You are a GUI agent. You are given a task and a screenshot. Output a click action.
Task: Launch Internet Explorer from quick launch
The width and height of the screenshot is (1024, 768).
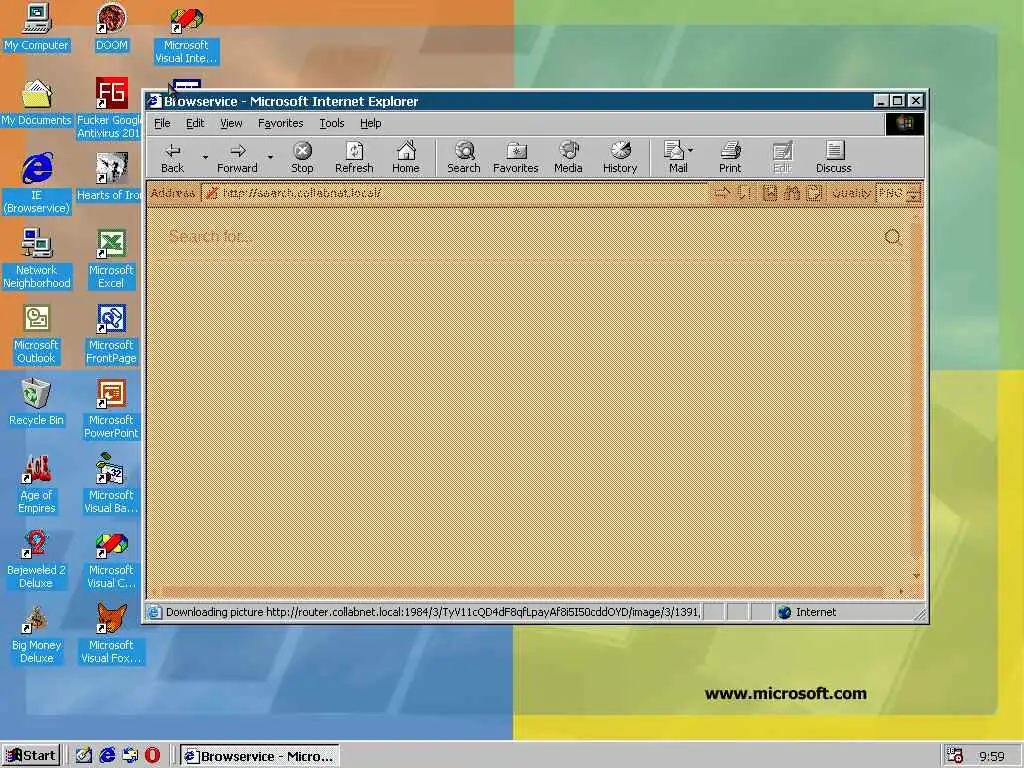pyautogui.click(x=107, y=756)
